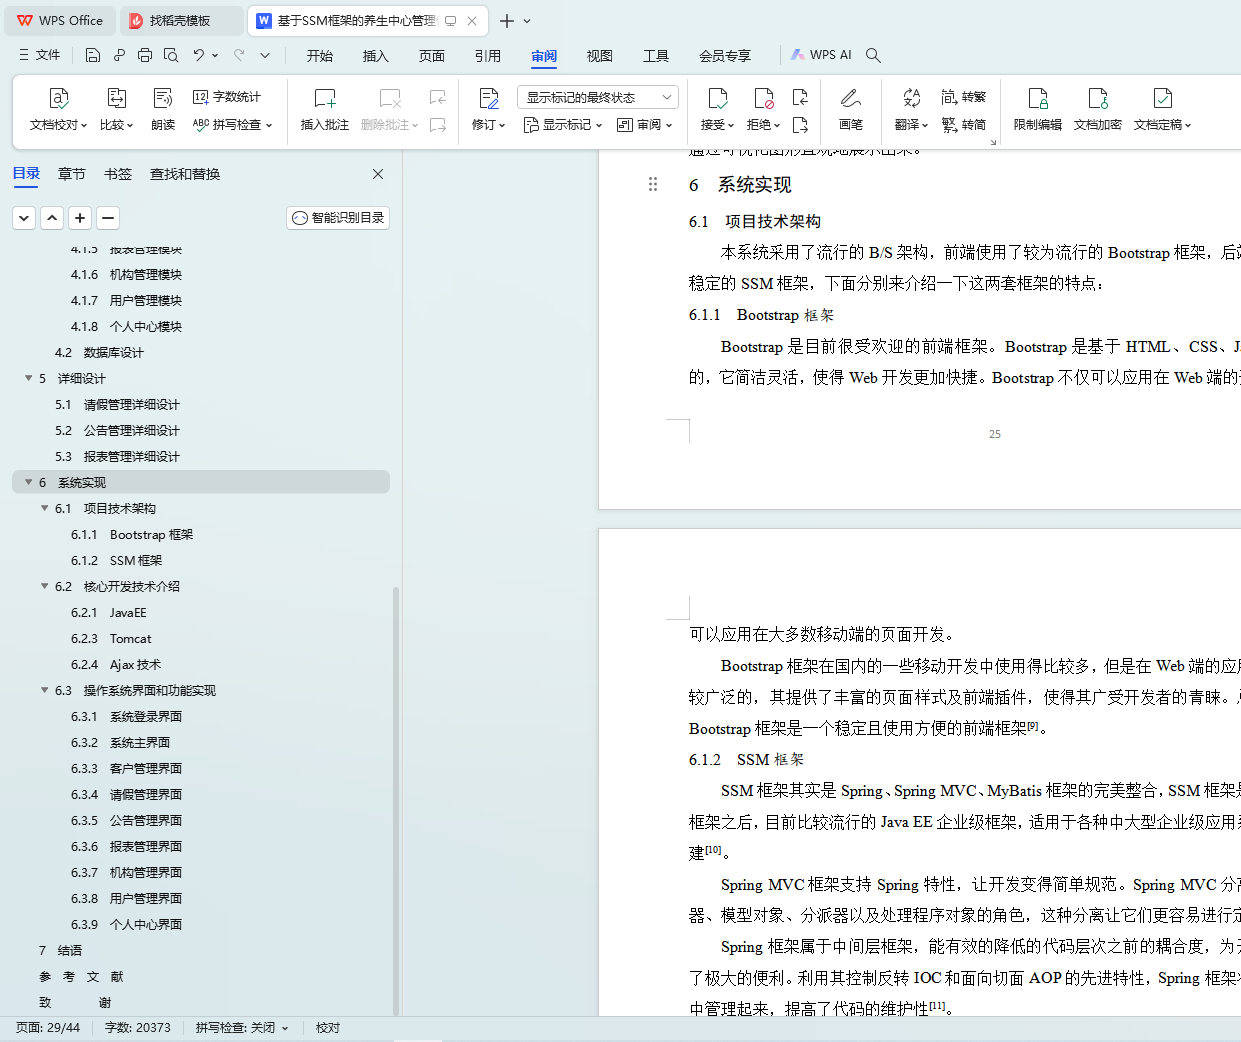Click the WPS Office home tab
The width and height of the screenshot is (1241, 1042).
60,20
